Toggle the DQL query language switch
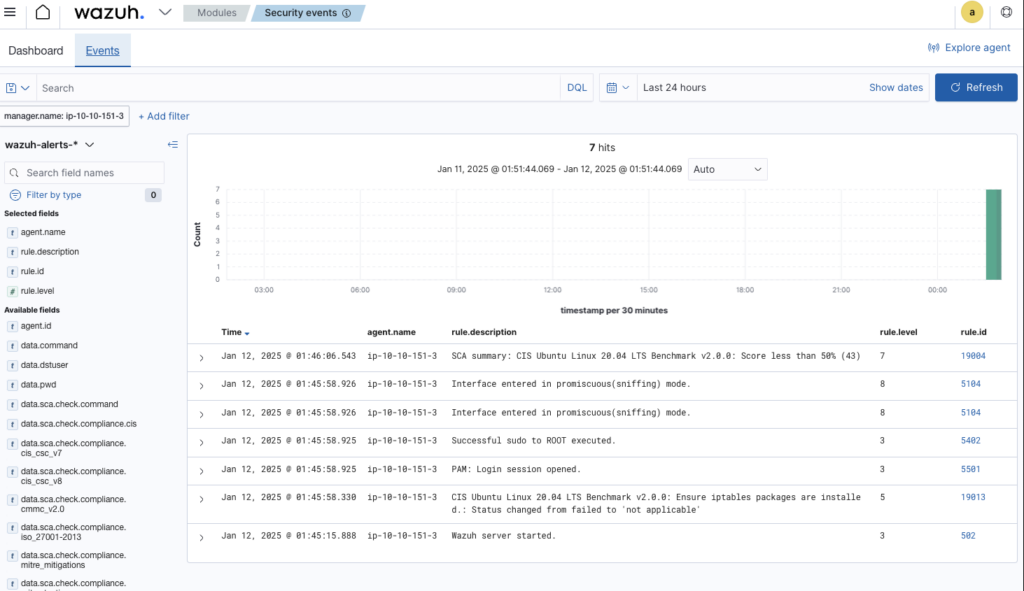The height and width of the screenshot is (591, 1024). [x=577, y=88]
